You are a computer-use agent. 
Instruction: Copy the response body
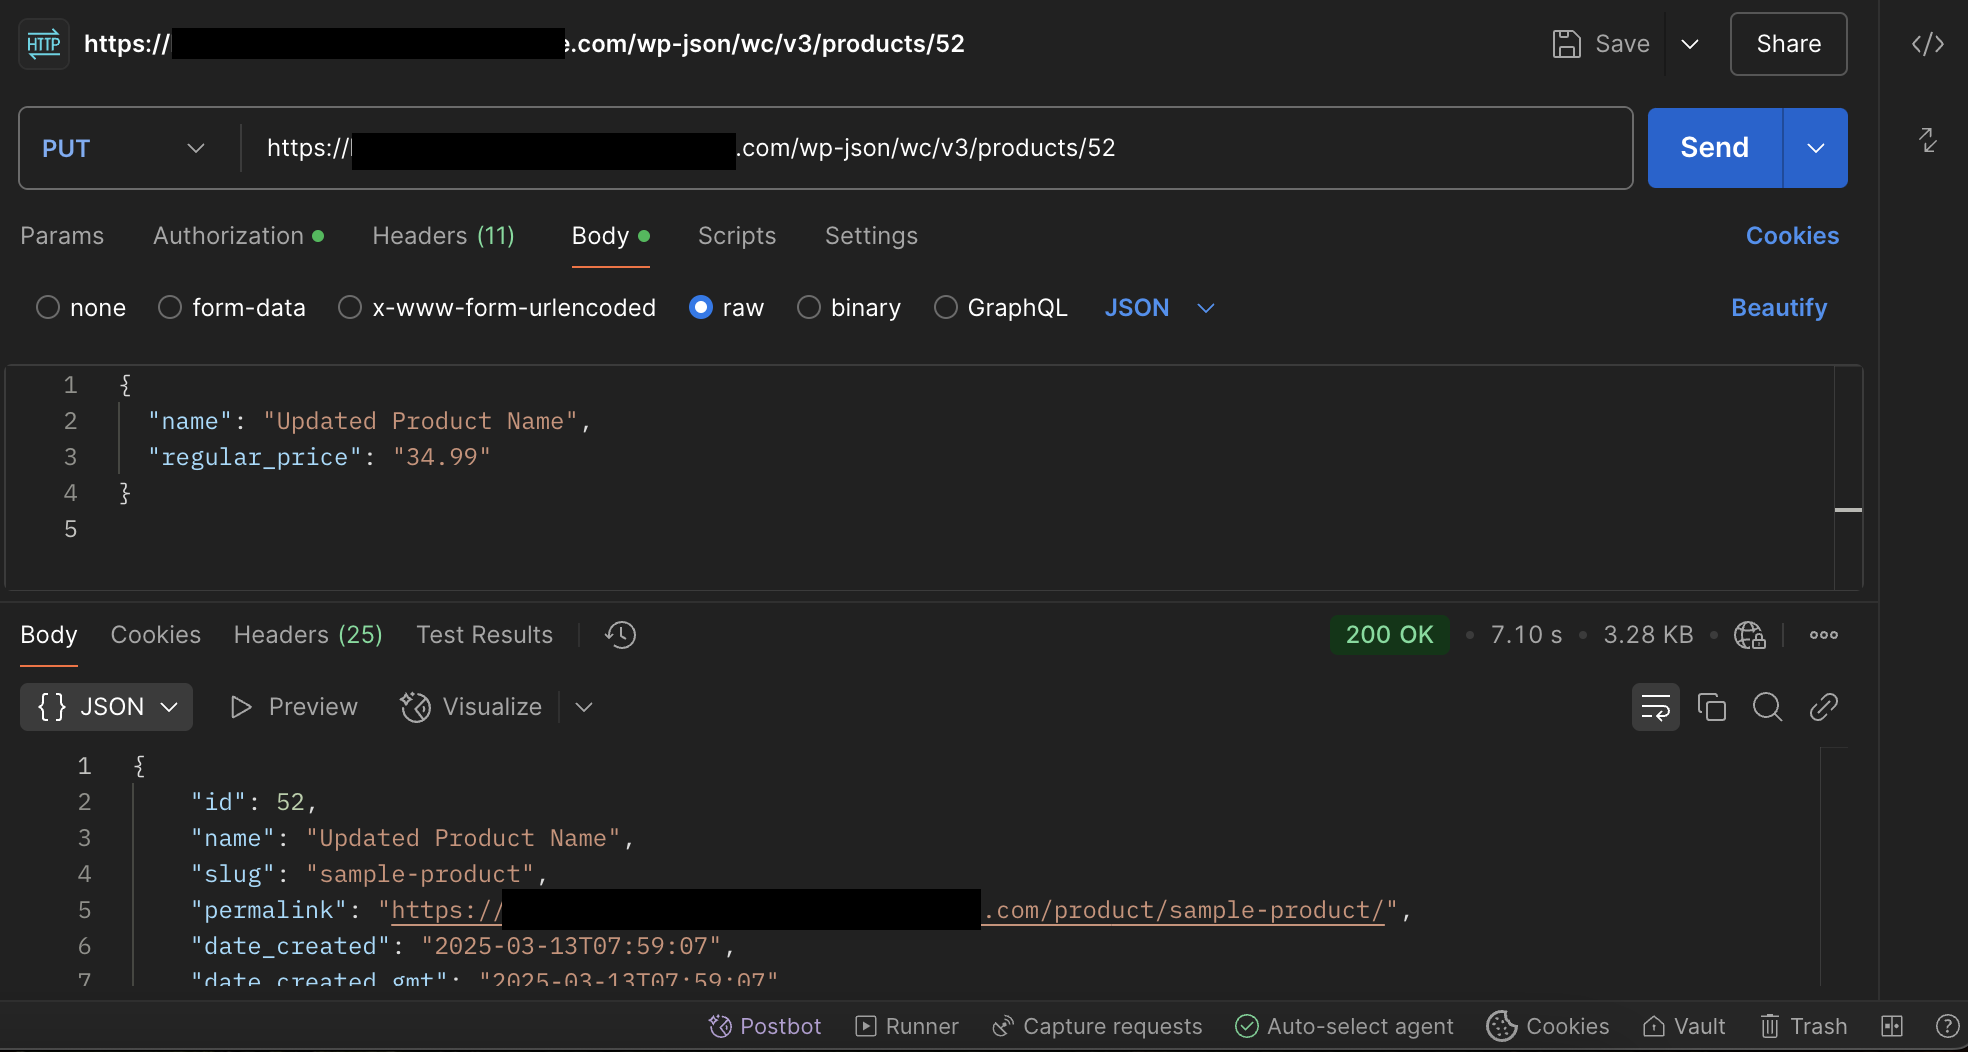(1712, 707)
